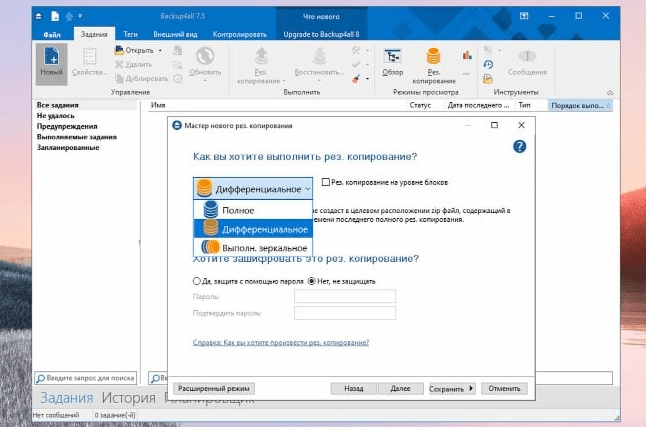Select Да, защита с помощью пароля radio
Viewport: 646px width, 427px height.
tap(197, 281)
